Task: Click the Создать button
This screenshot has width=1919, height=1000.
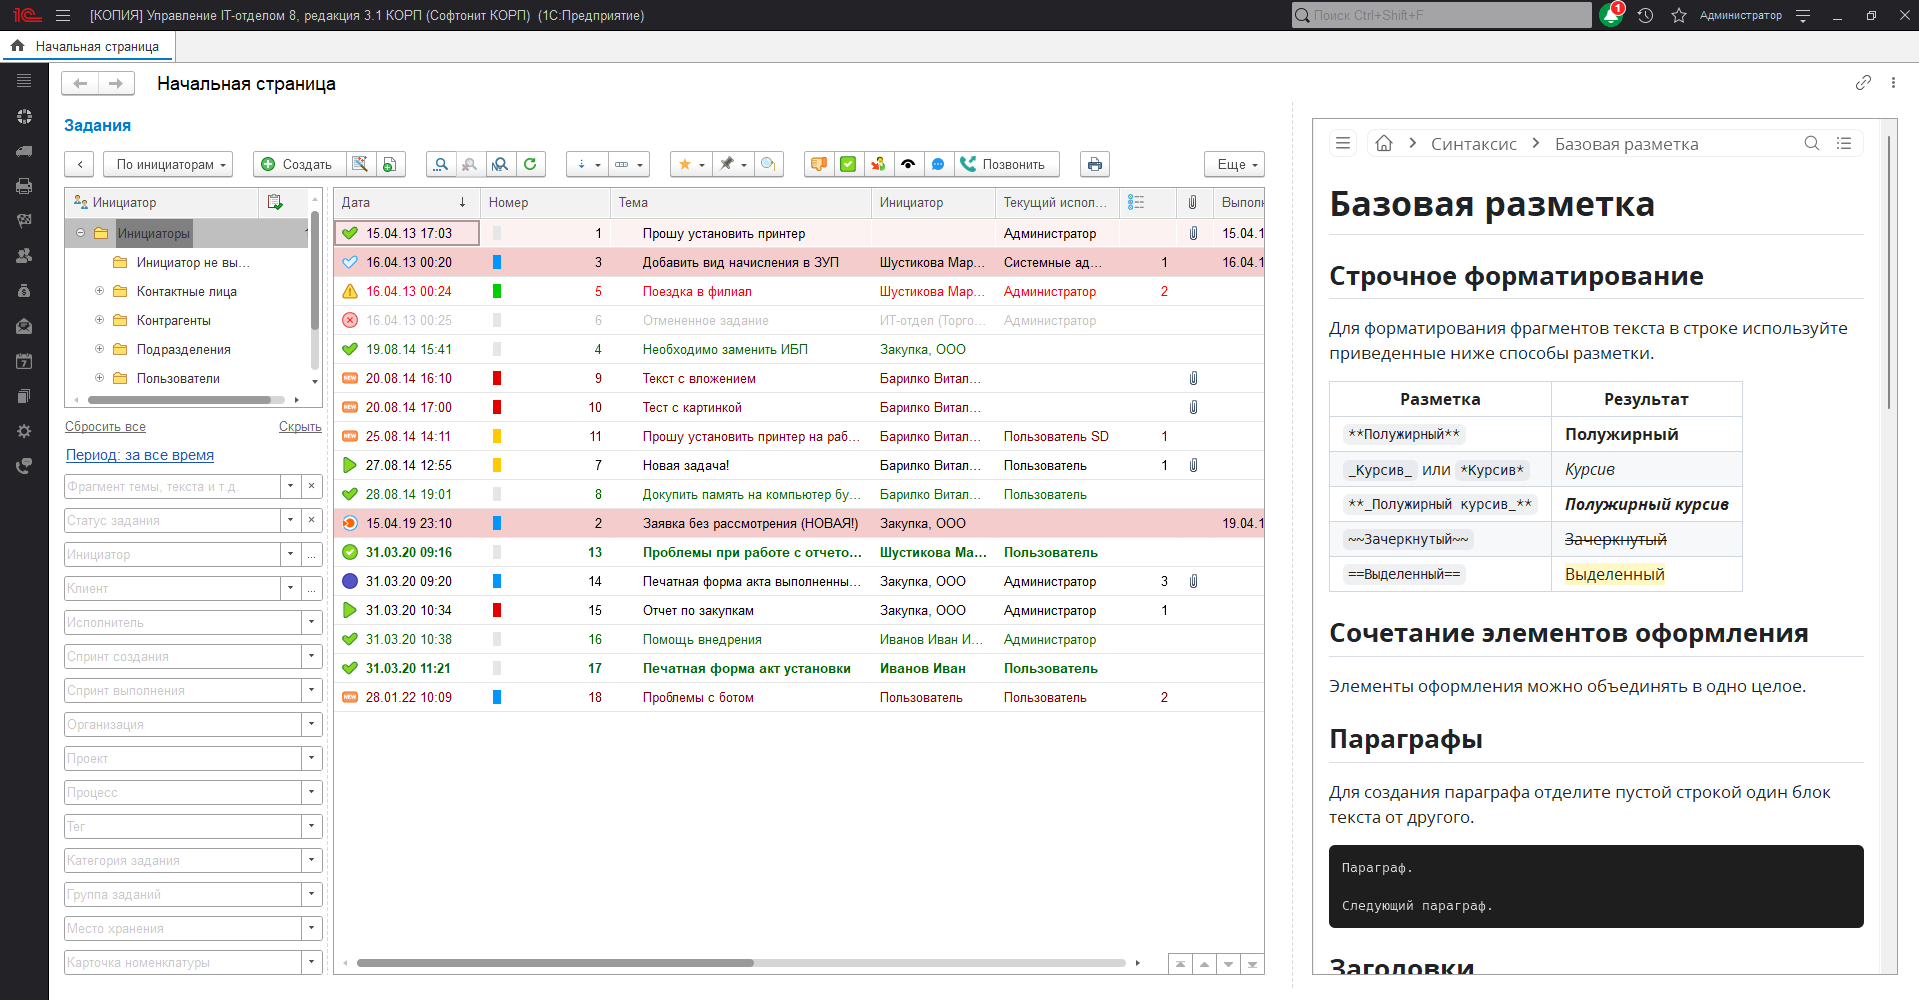Action: coord(298,164)
